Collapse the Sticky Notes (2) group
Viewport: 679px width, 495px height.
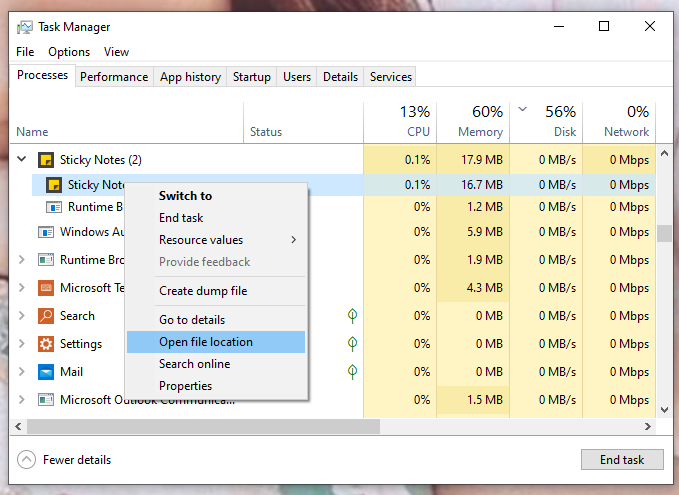[x=22, y=159]
